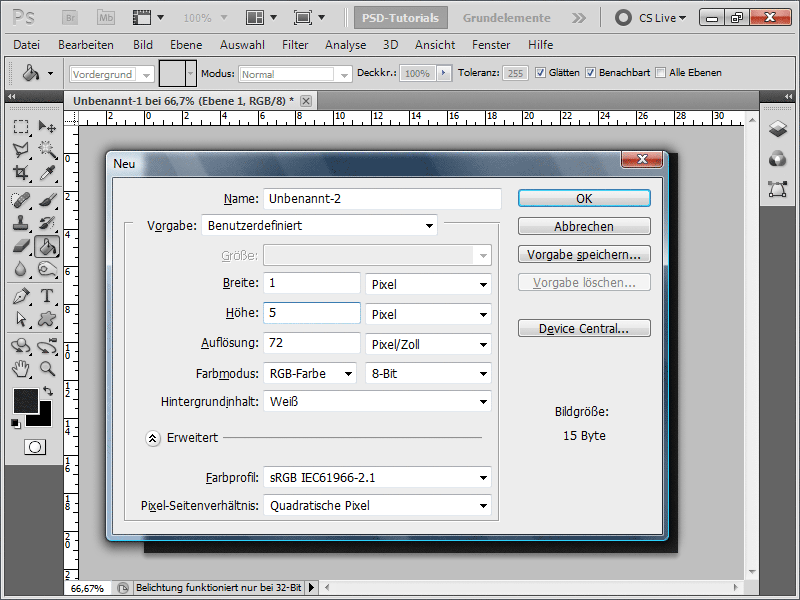800x600 pixels.
Task: Select the Eyedropper tool
Action: point(47,173)
